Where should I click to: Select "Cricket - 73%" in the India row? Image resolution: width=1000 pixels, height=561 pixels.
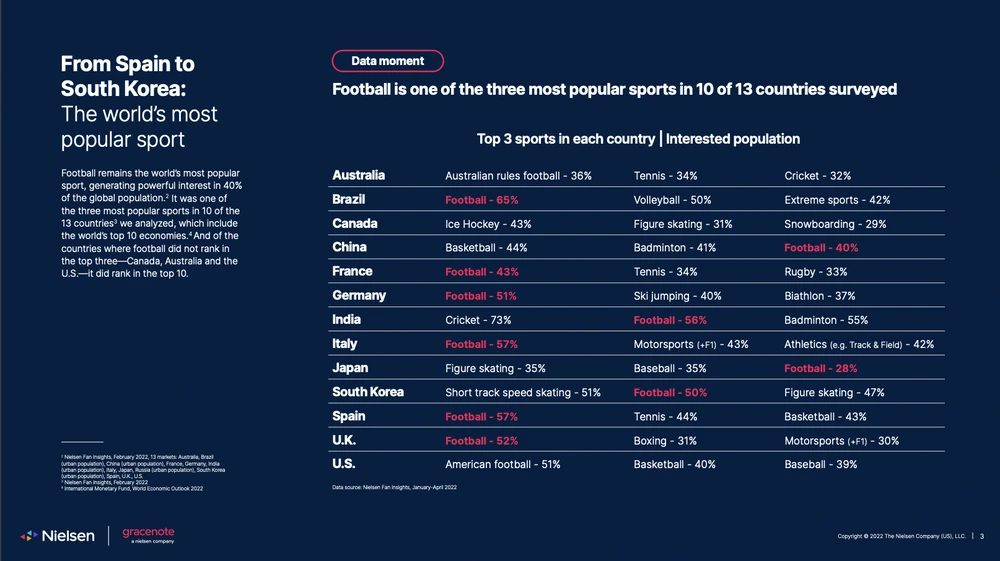[x=478, y=321]
